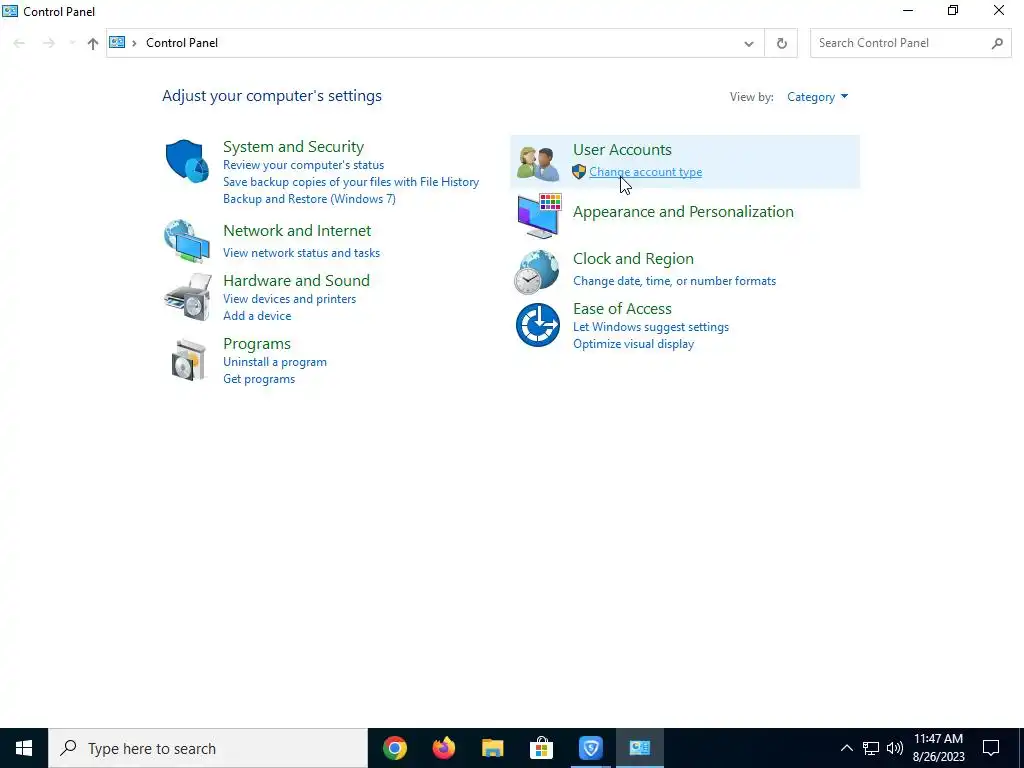
Task: Open Network and Internet category
Action: pyautogui.click(x=297, y=231)
